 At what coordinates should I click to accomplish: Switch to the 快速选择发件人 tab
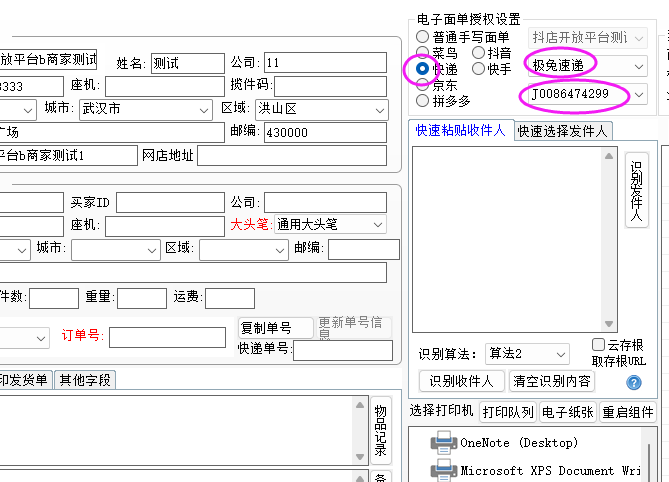point(562,131)
